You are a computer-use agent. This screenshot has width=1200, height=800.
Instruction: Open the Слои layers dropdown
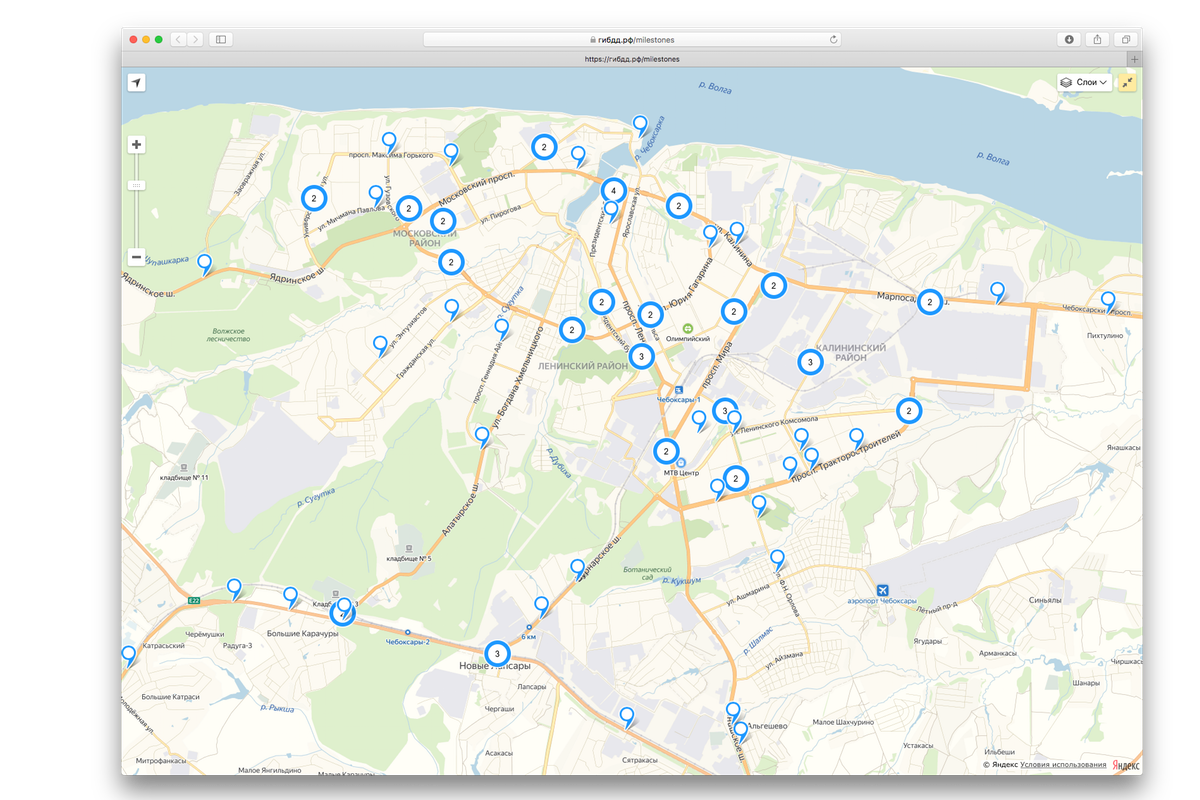1085,83
